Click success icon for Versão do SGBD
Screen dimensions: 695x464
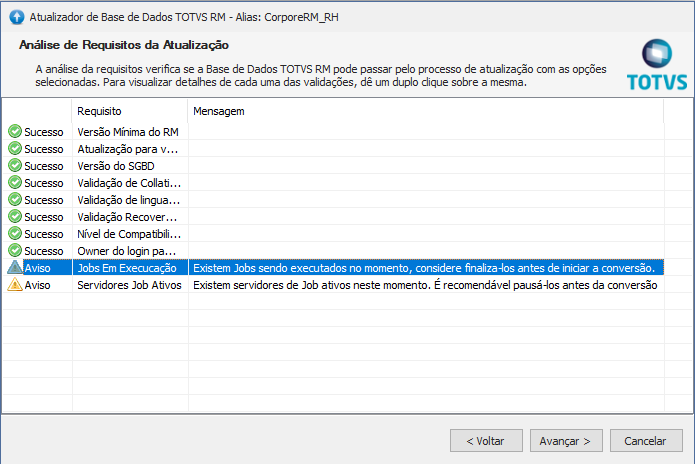click(x=15, y=165)
